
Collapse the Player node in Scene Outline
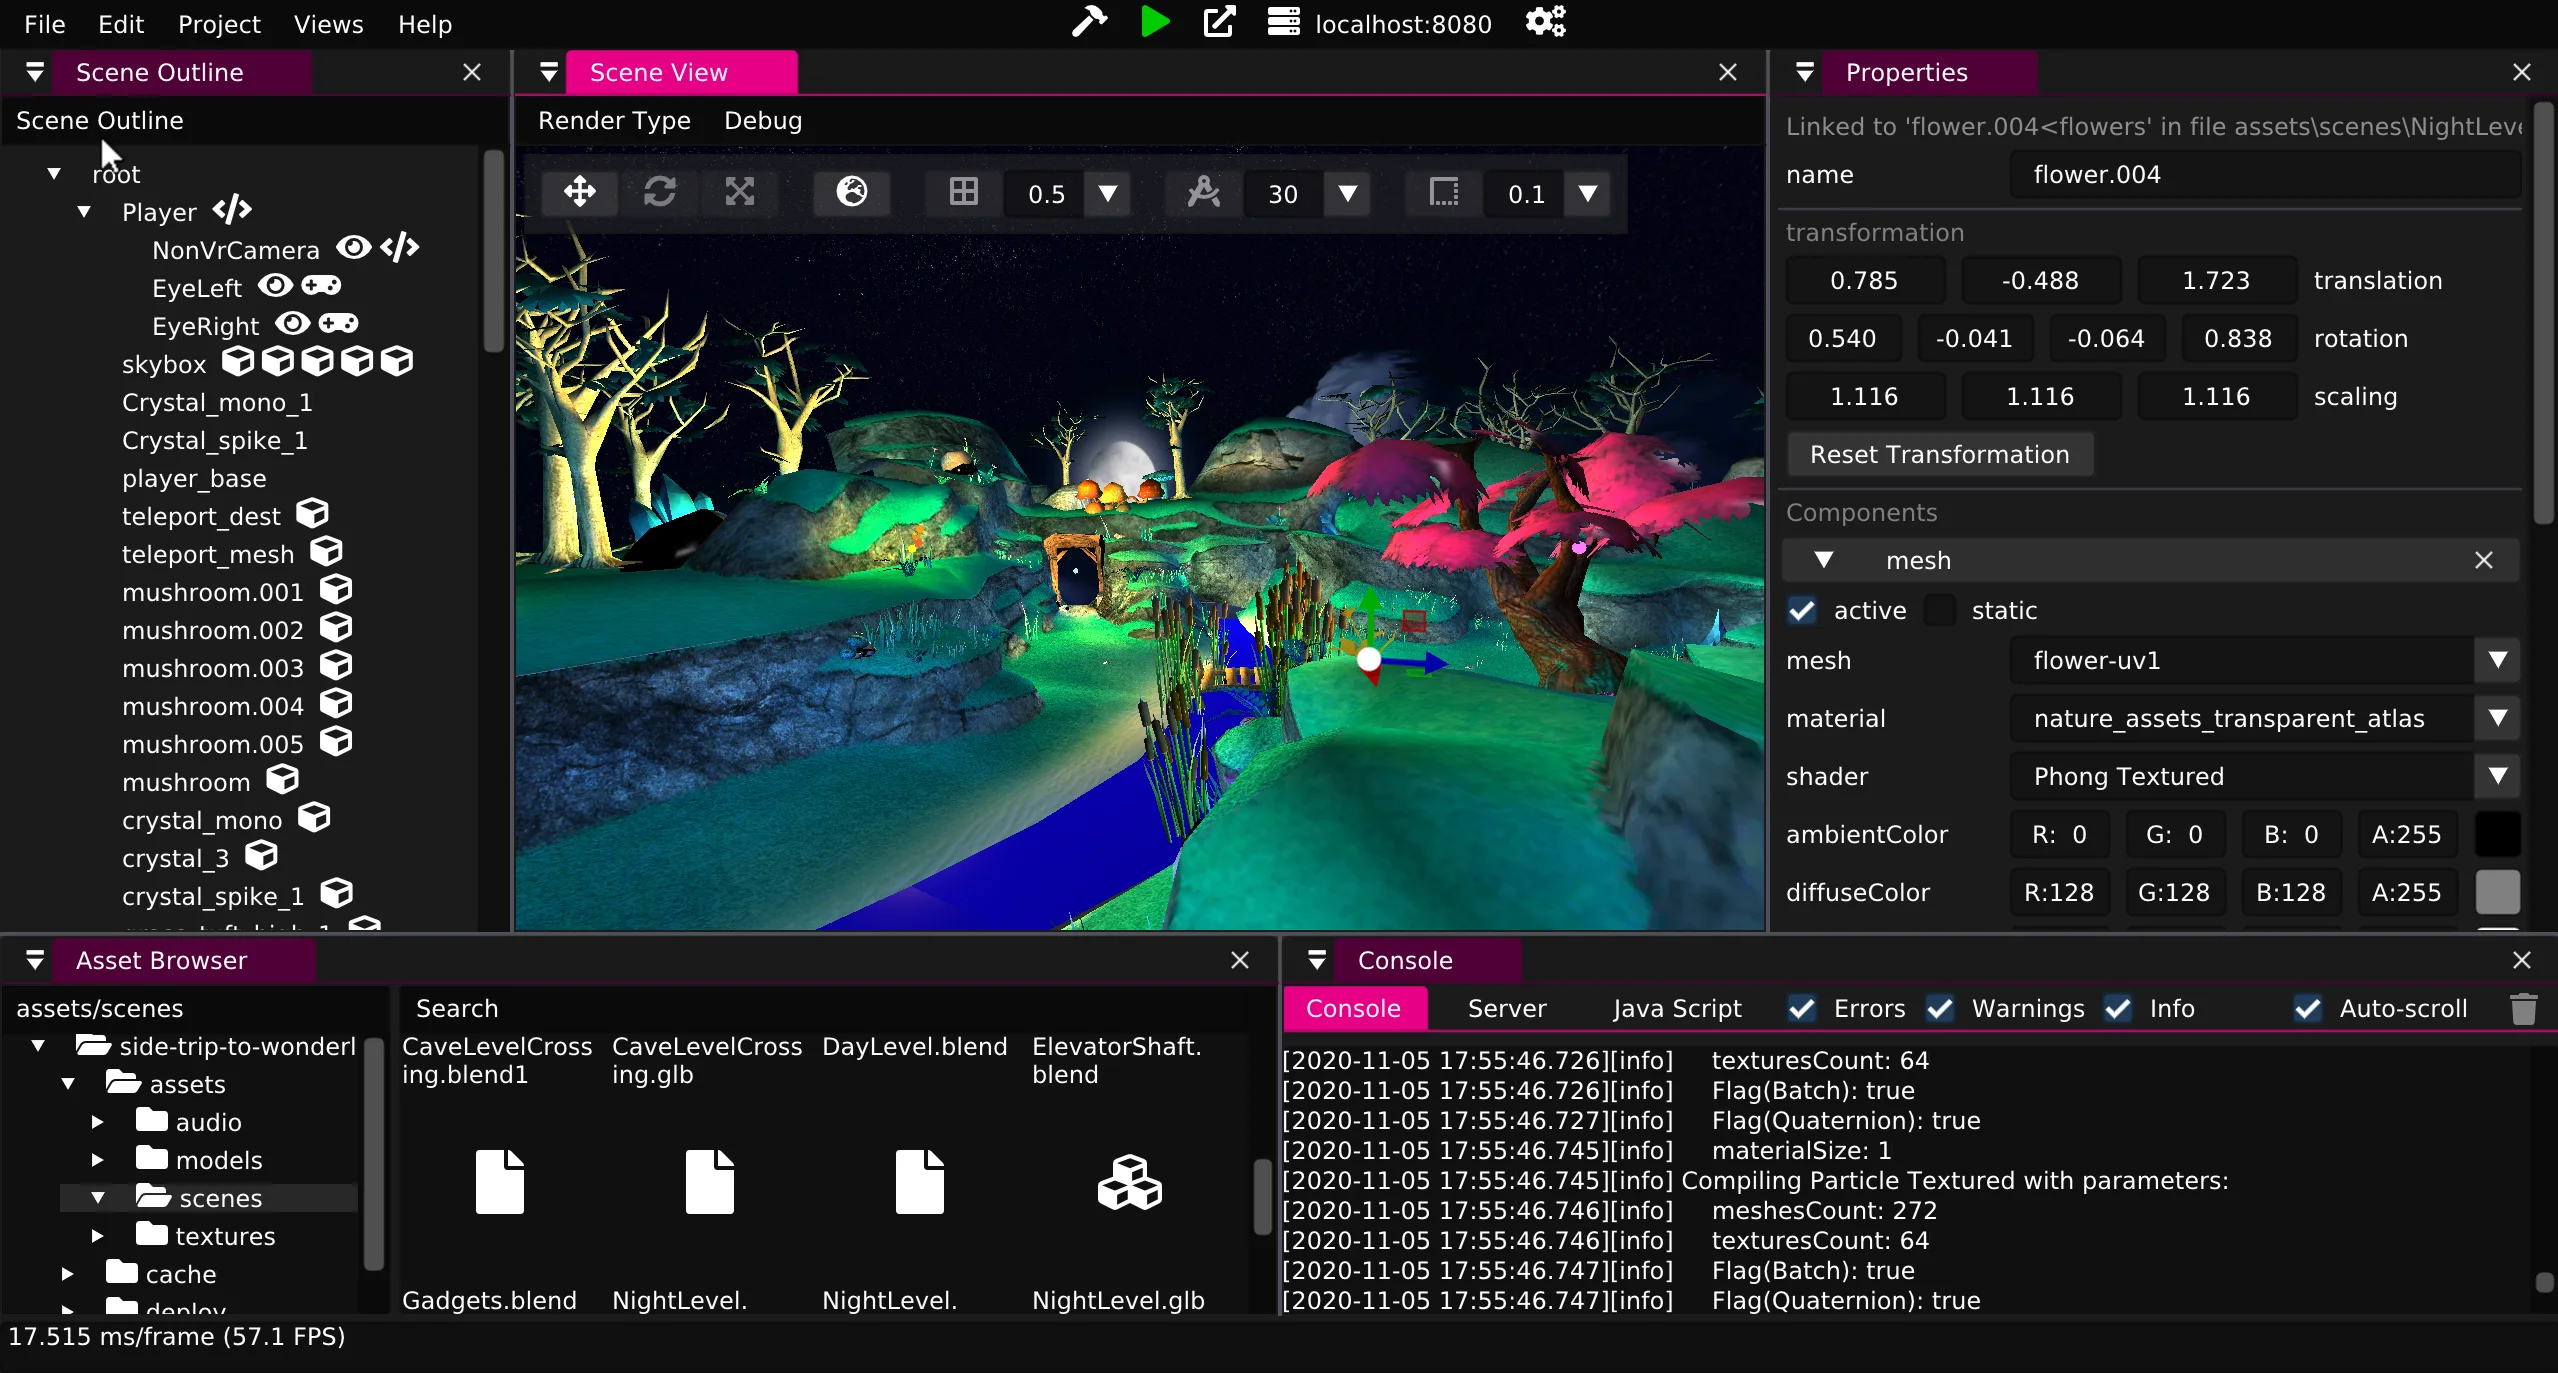click(85, 211)
